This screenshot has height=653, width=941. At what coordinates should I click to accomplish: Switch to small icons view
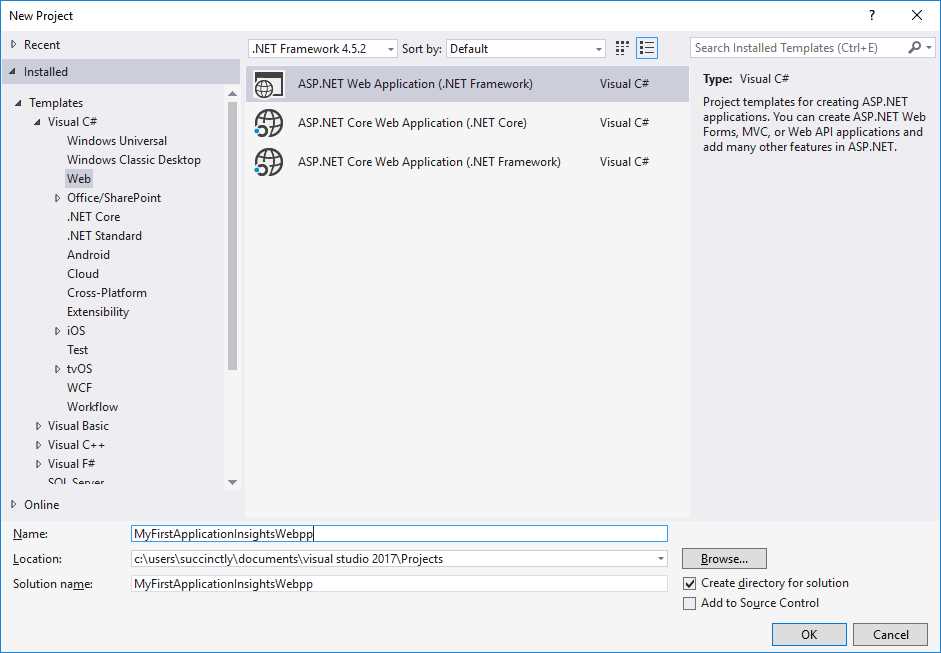622,48
